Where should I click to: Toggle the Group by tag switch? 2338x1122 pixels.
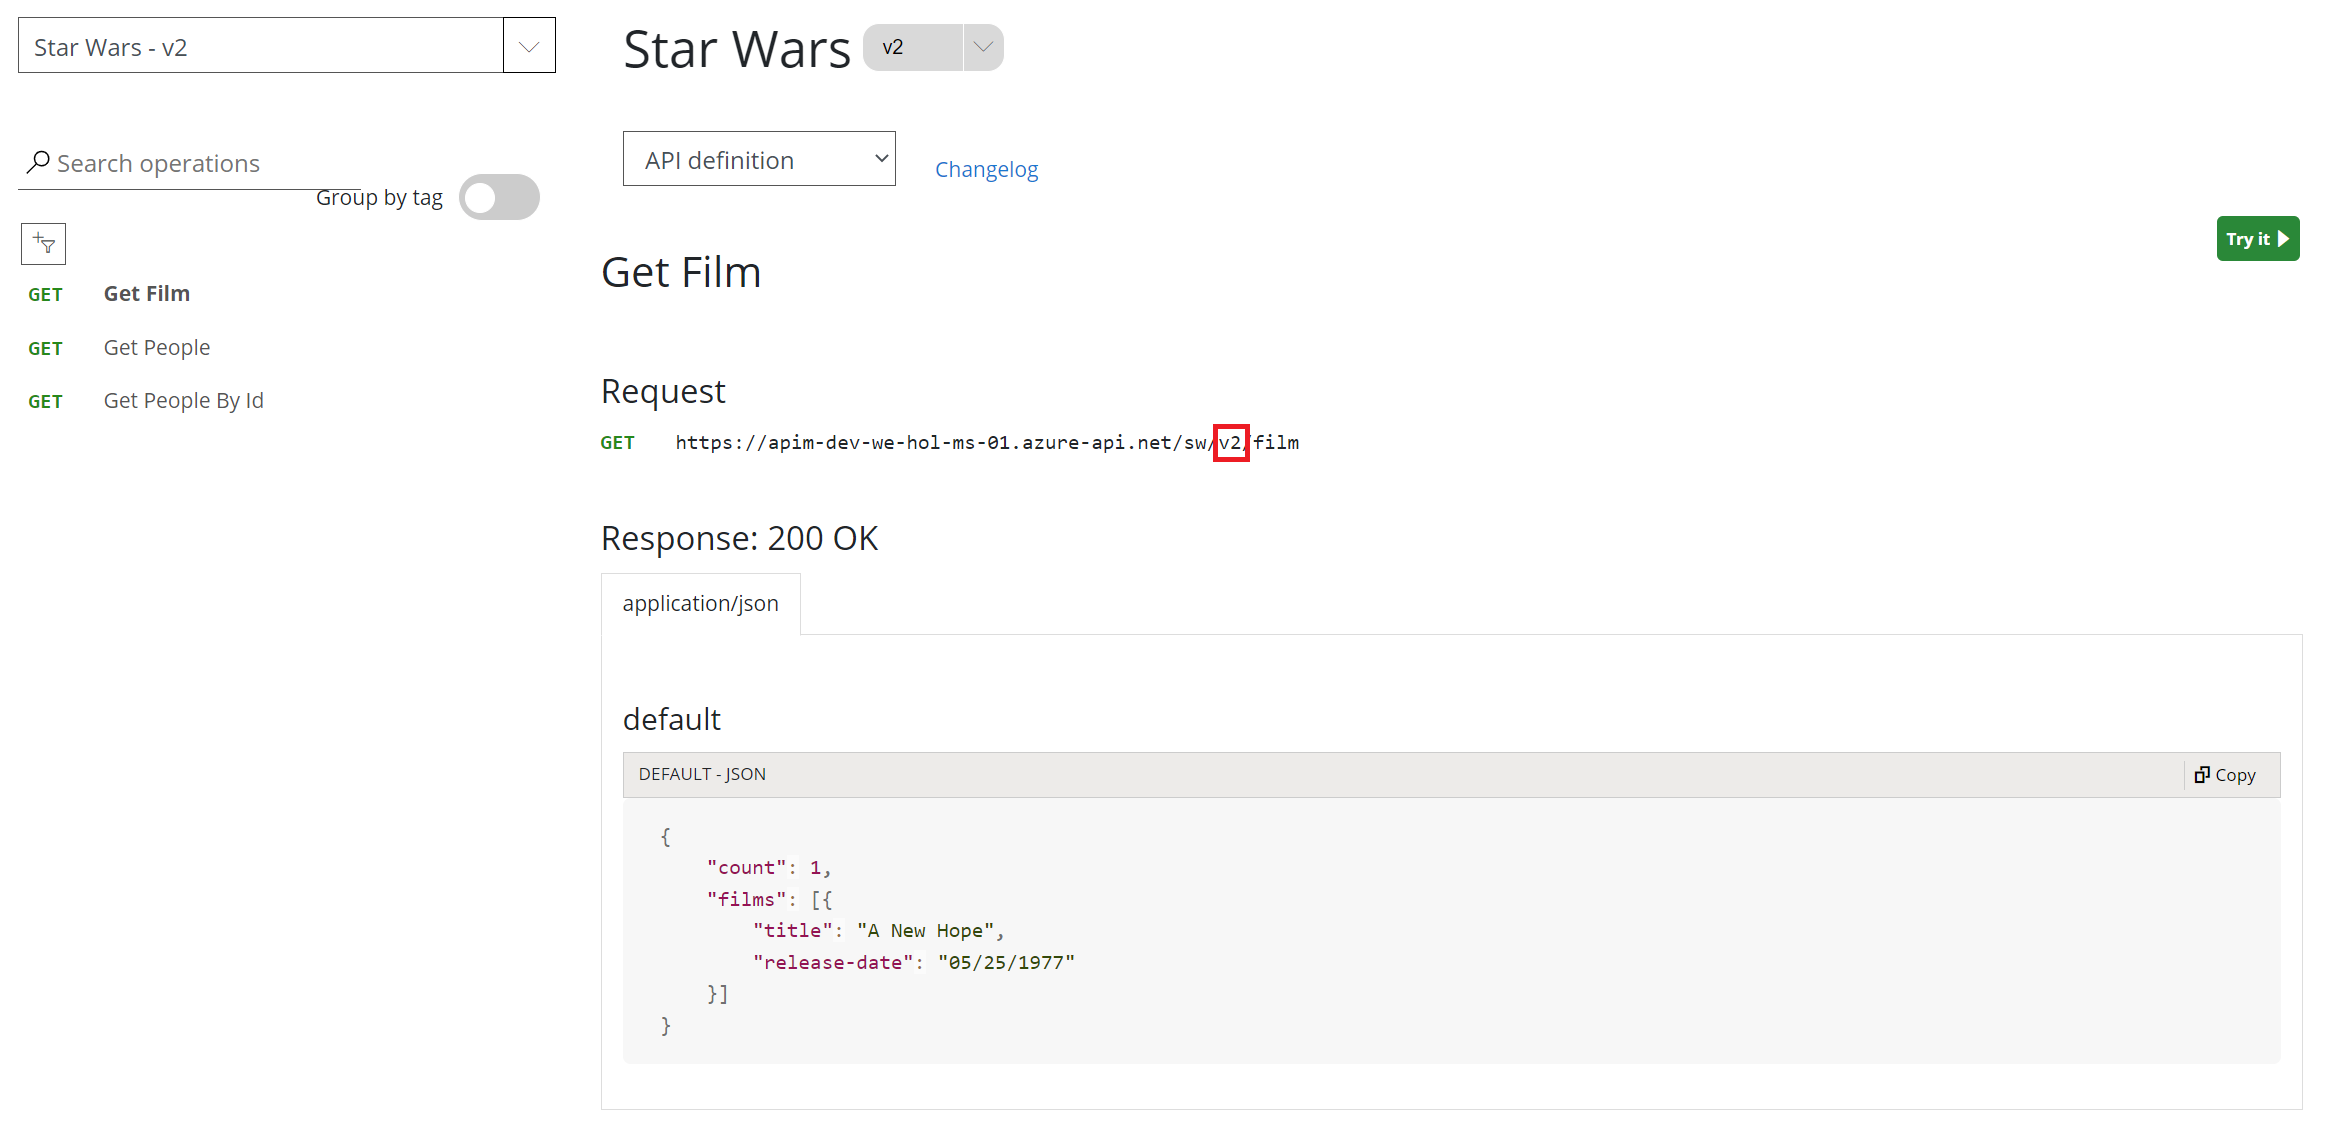[x=499, y=197]
